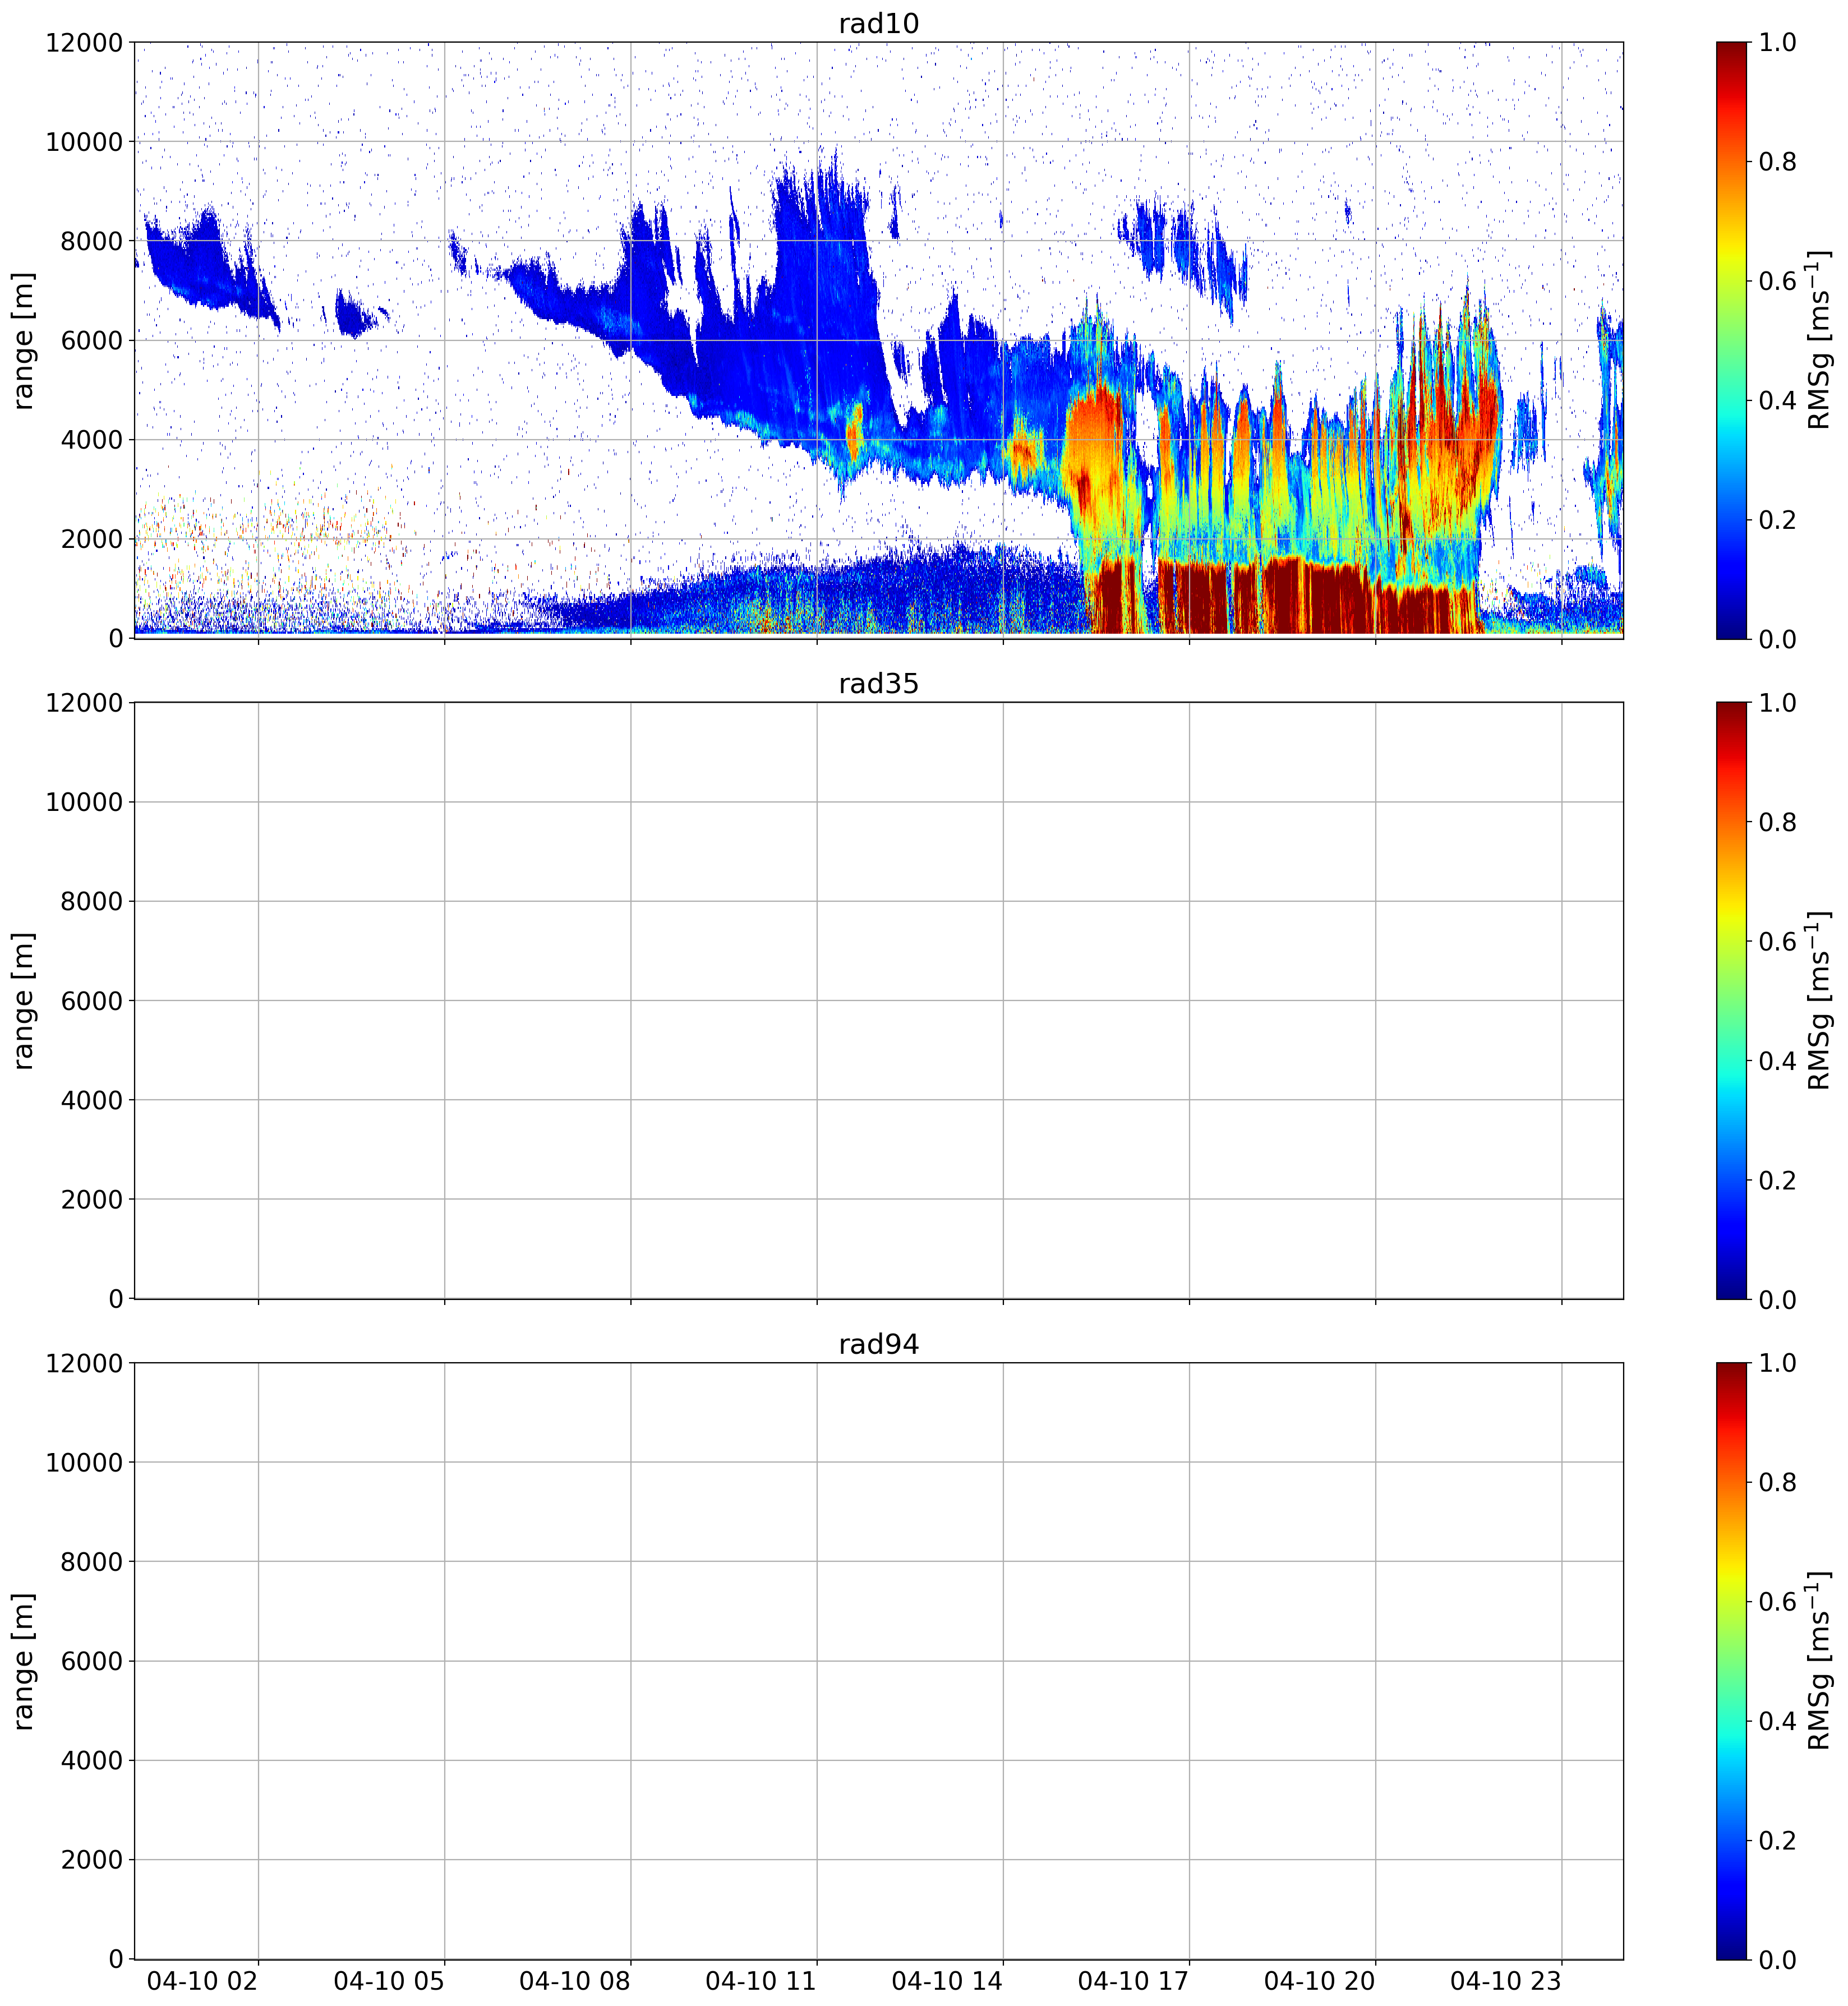1848x2006 pixels.
Task: Click the 0.6 value on rad35 colorbar
Action: pos(1778,941)
